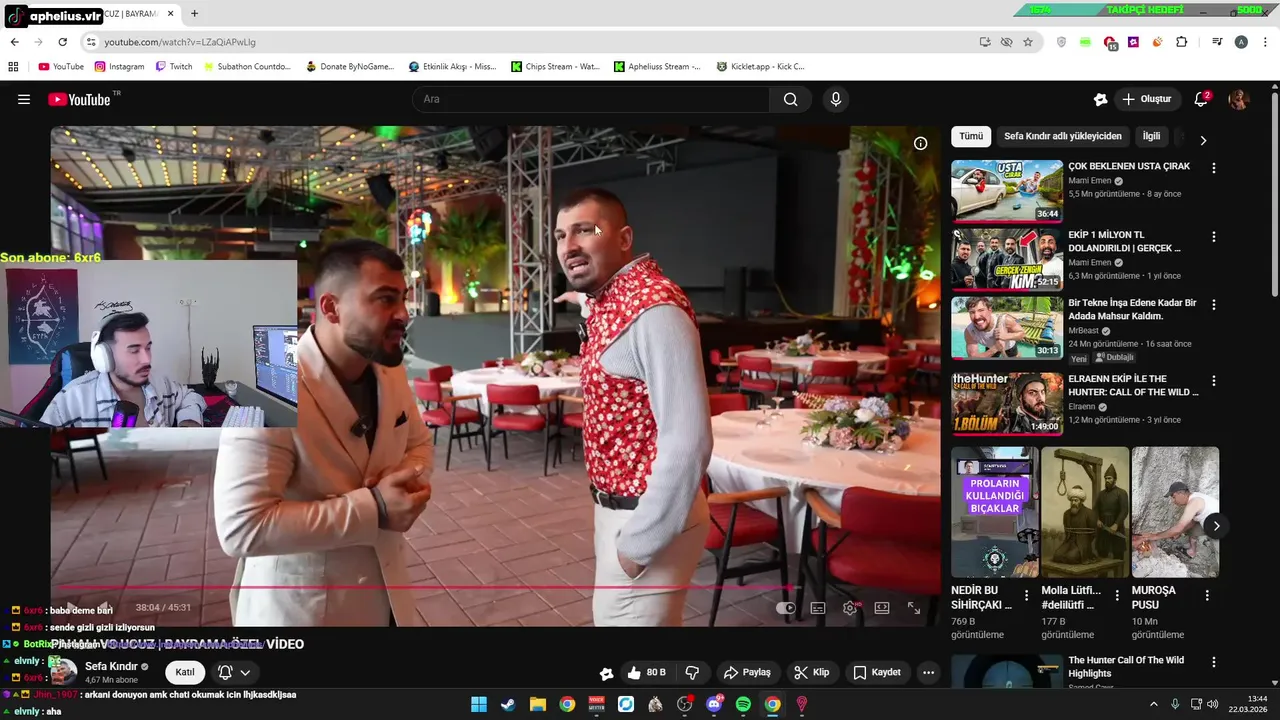
Task: Select the İlgili filter chip
Action: tap(1152, 136)
